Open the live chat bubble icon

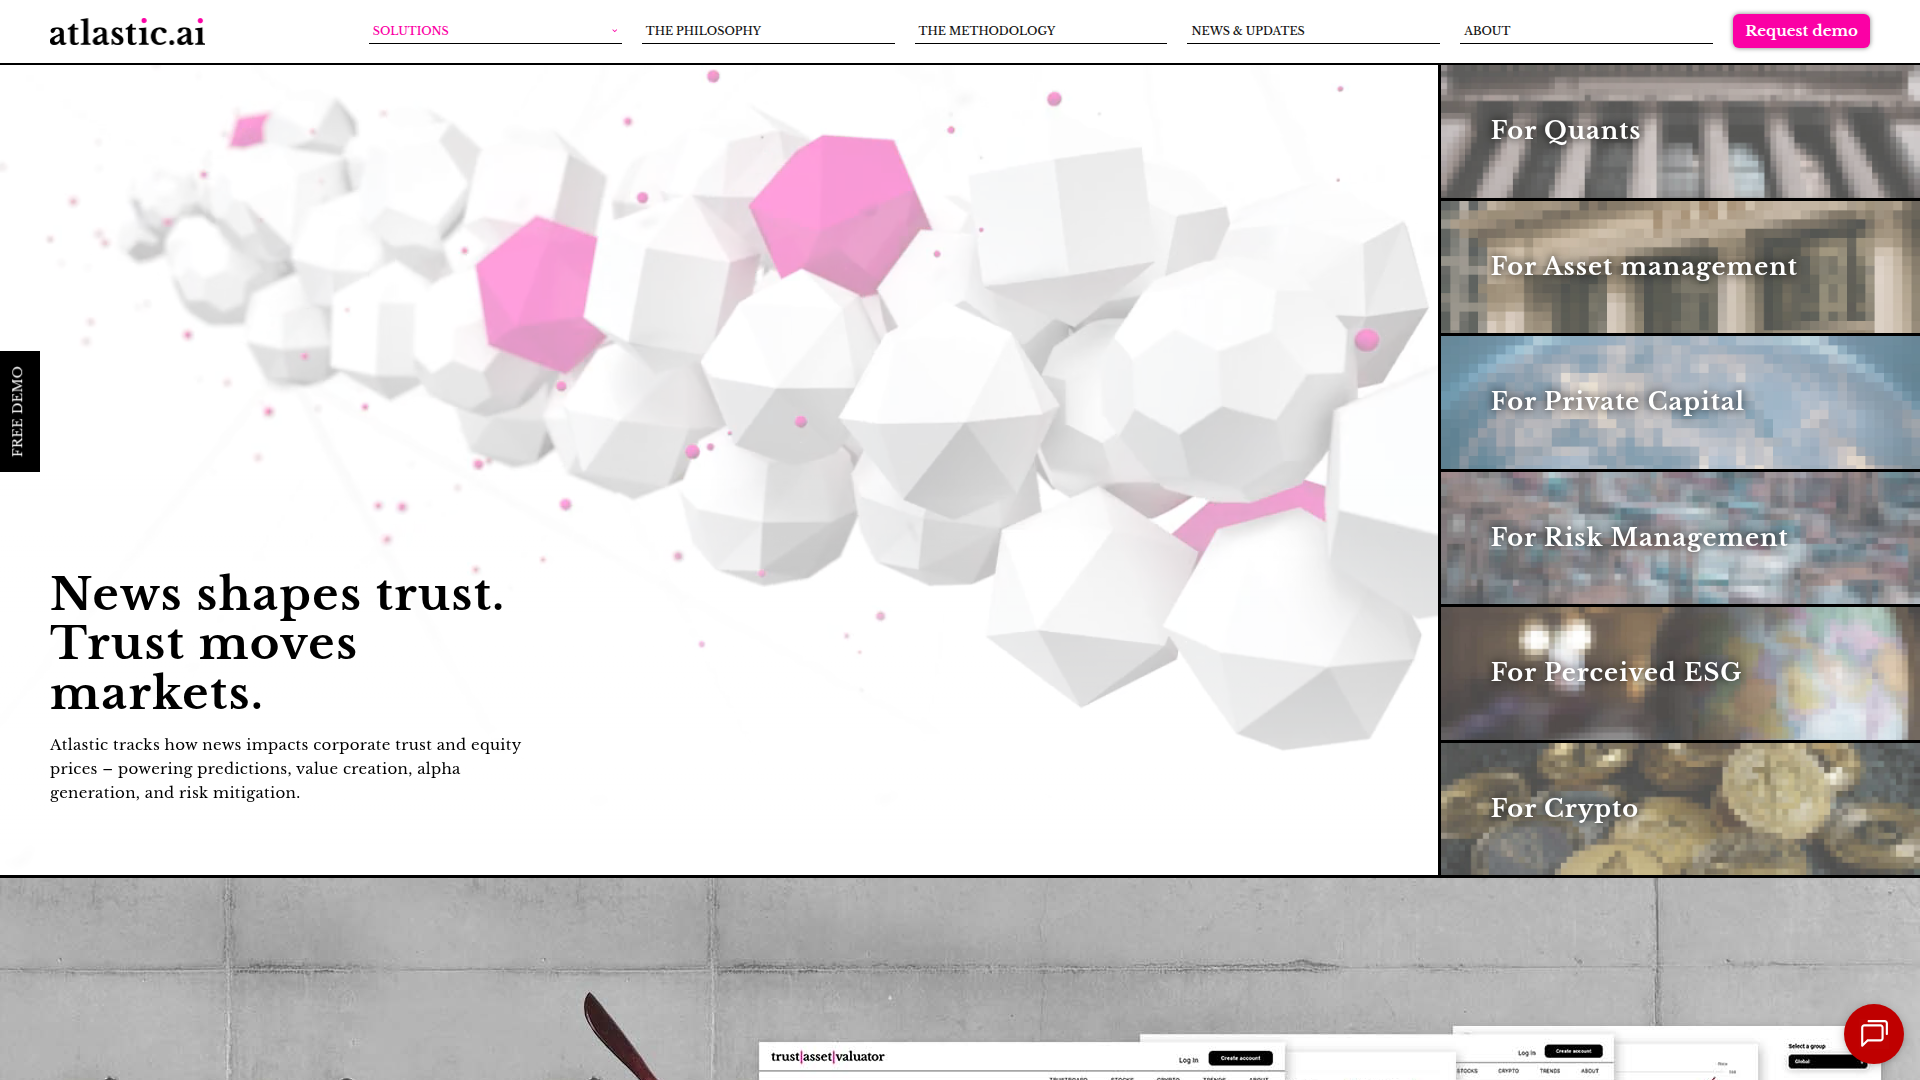click(x=1873, y=1033)
